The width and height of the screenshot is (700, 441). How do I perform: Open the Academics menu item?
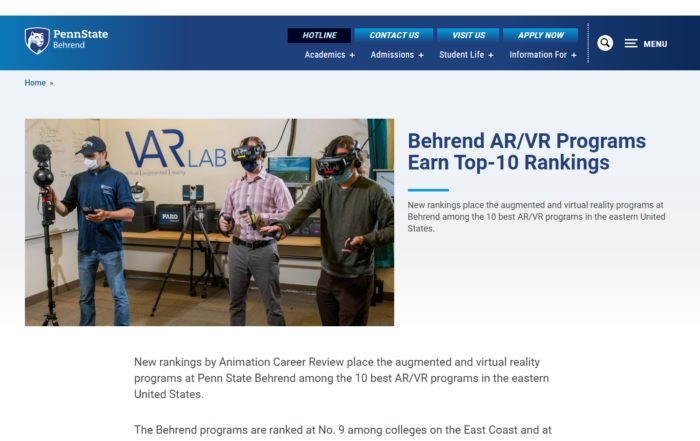(325, 55)
